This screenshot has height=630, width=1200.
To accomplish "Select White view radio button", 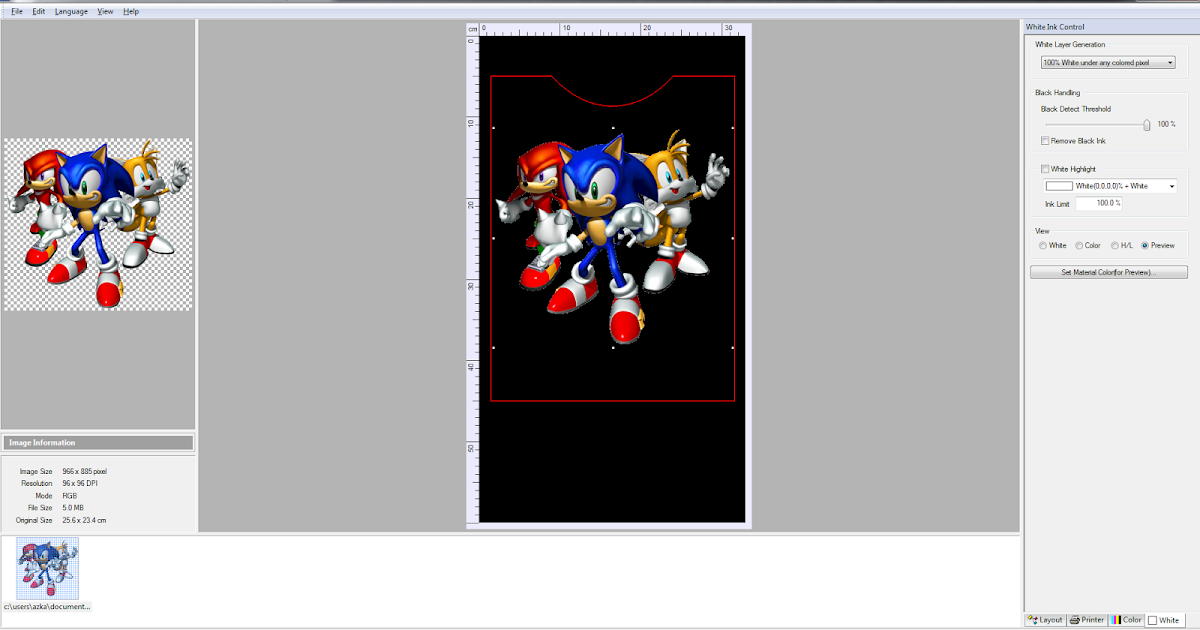I will 1043,245.
